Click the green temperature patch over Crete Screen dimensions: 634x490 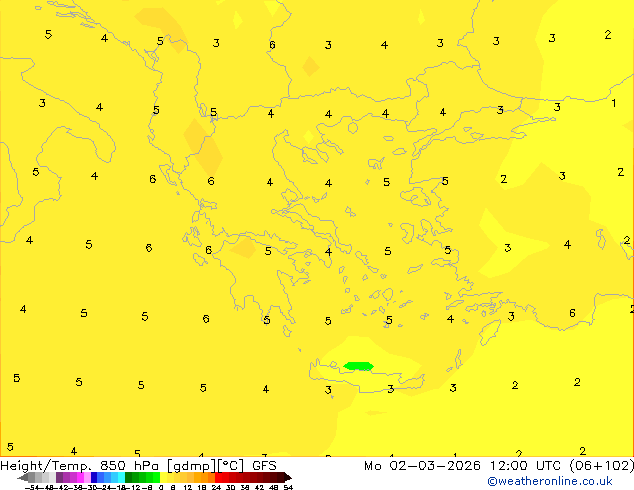click(358, 366)
